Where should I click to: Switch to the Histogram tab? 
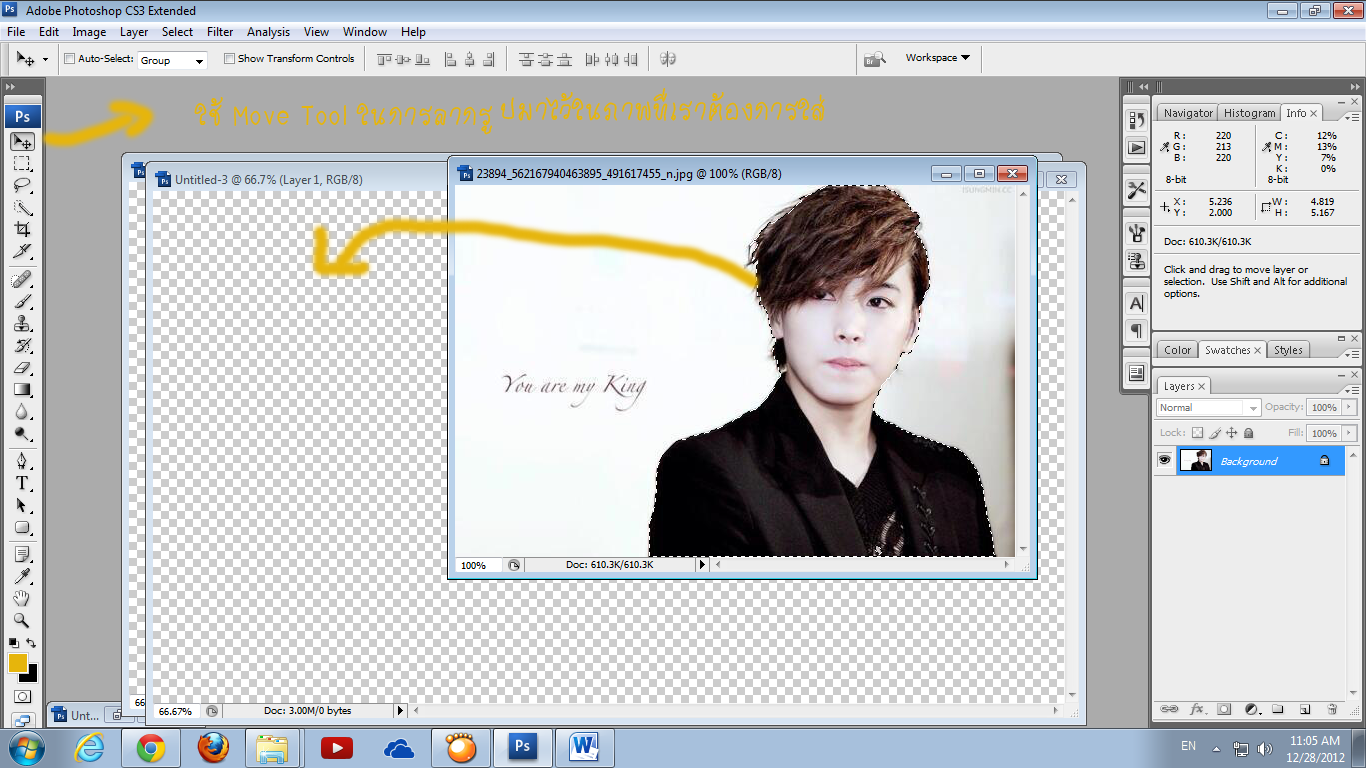(1249, 113)
